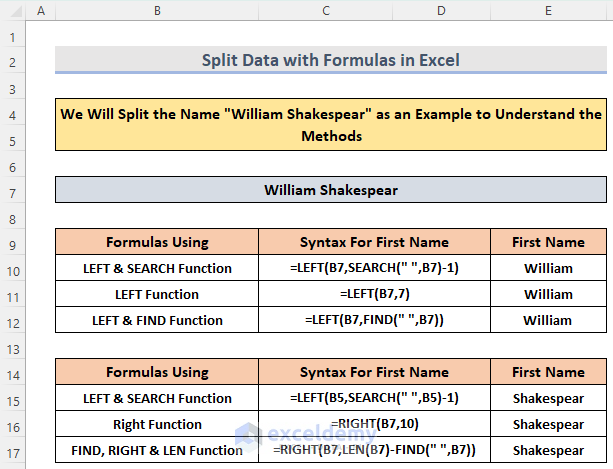Select column E header

(x=548, y=11)
